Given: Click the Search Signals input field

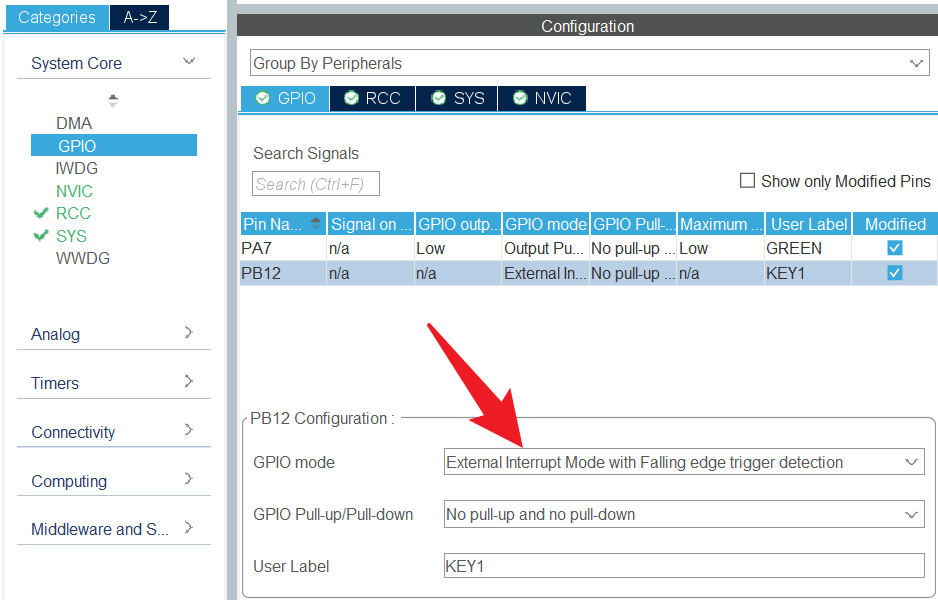Looking at the screenshot, I should (x=316, y=184).
